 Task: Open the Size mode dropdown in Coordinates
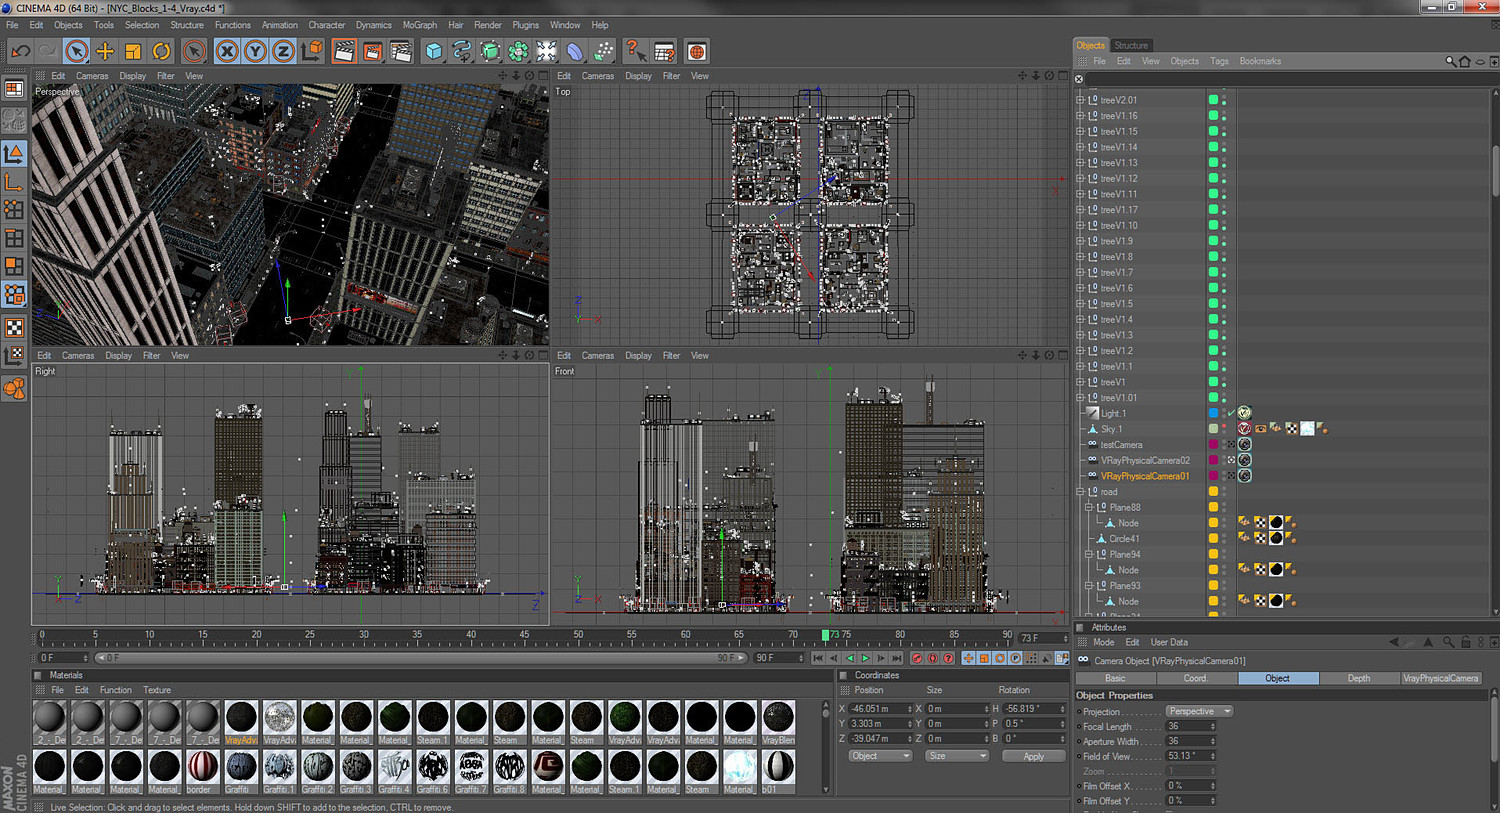(x=956, y=756)
